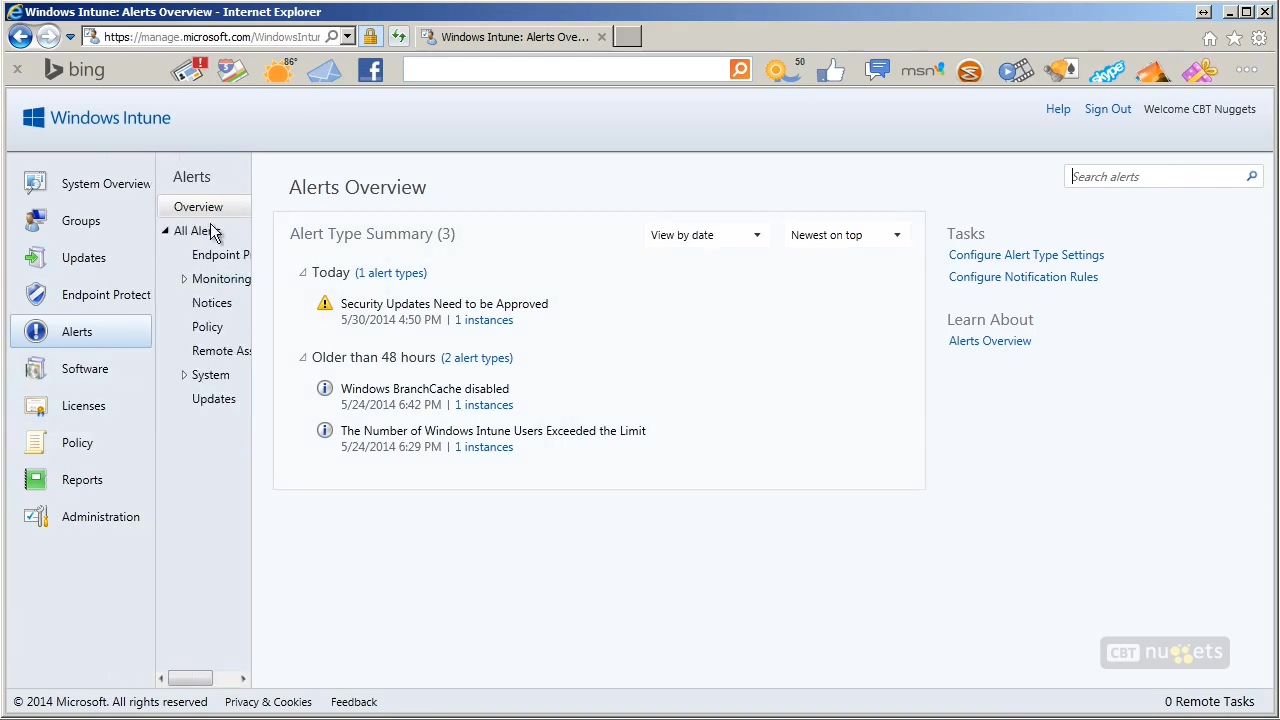Click info icon beside Windows BranchCache disabled
Viewport: 1280px width, 720px height.
[x=324, y=388]
